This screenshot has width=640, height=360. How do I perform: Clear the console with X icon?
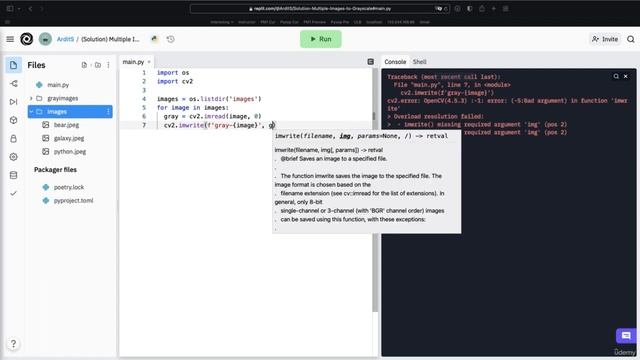[625, 76]
